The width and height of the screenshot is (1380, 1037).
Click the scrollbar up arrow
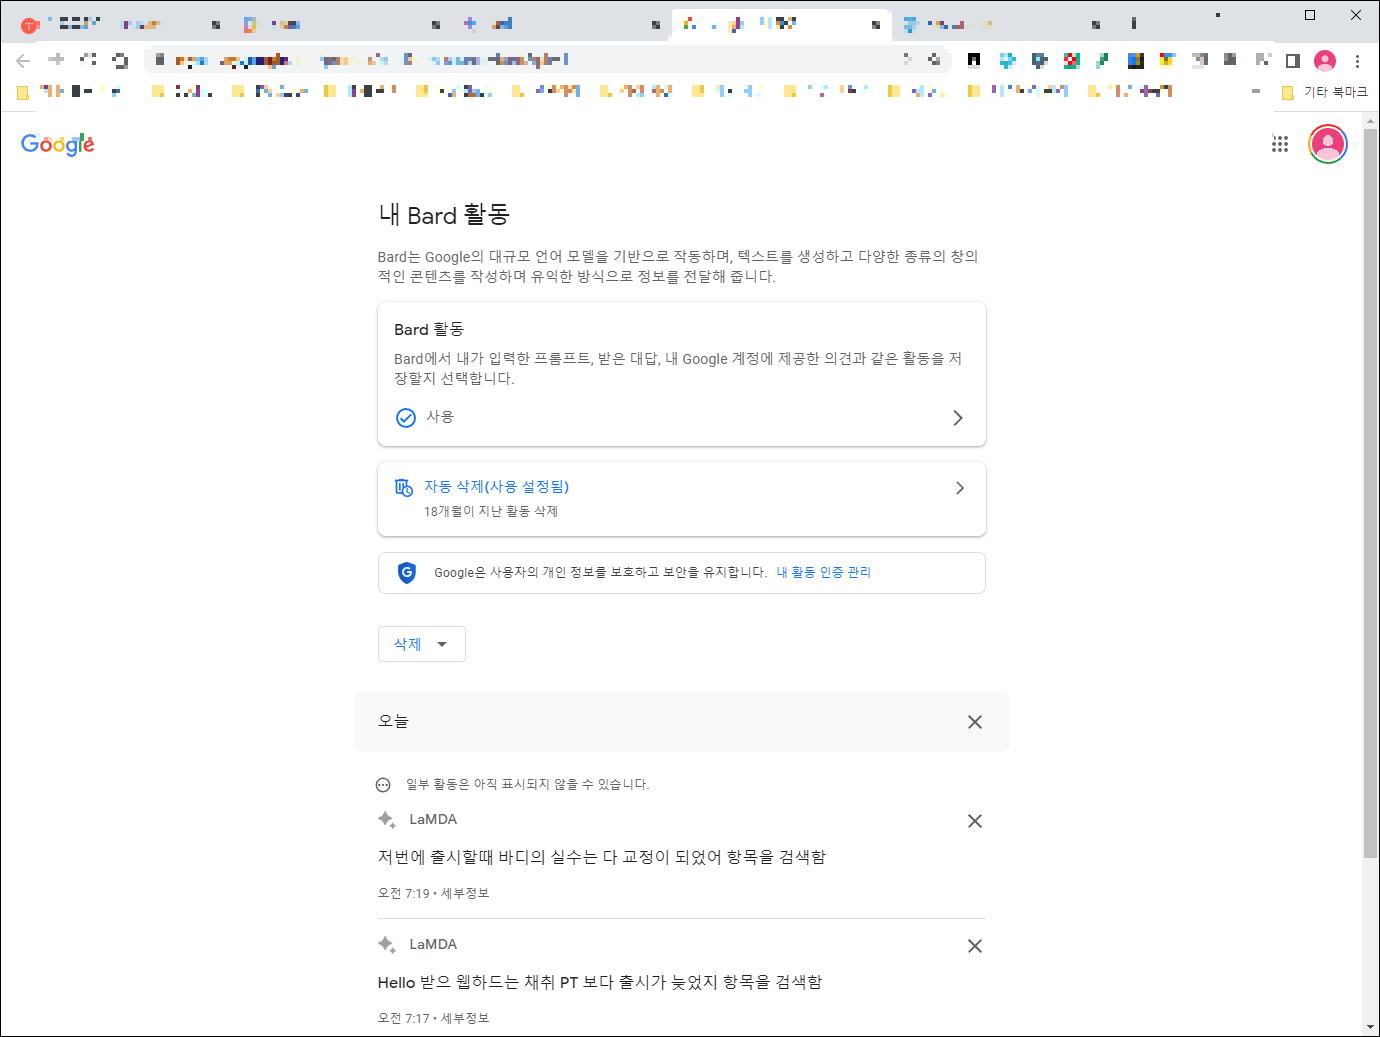pyautogui.click(x=1370, y=119)
